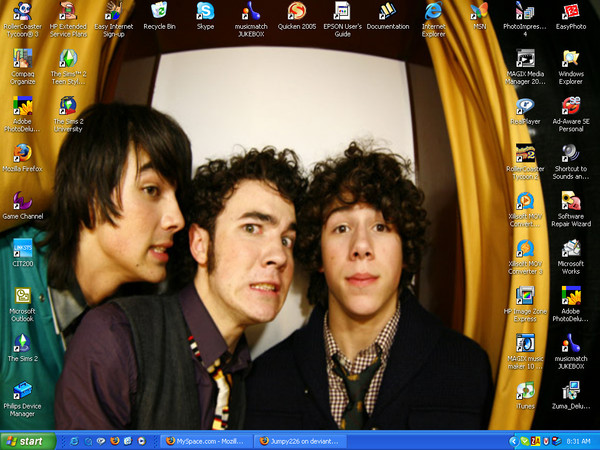Launch The Sims 2 University shortcut
Viewport: 600px width, 450px height.
point(68,106)
